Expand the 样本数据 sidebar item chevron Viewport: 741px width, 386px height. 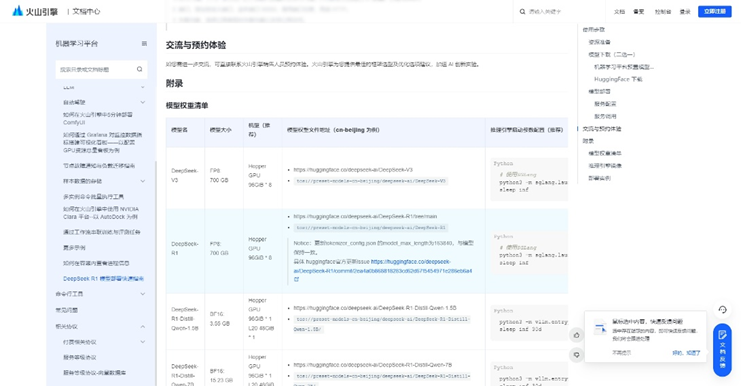click(x=143, y=181)
